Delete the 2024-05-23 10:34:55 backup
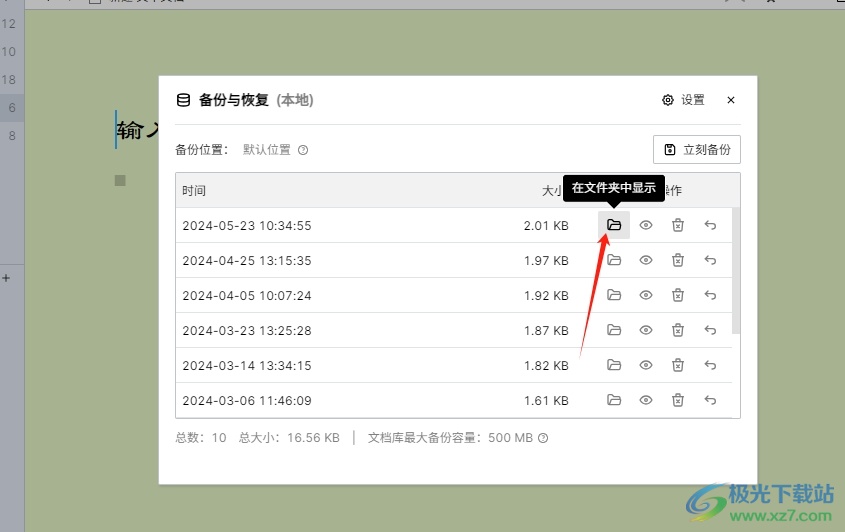The image size is (845, 532). click(x=678, y=225)
